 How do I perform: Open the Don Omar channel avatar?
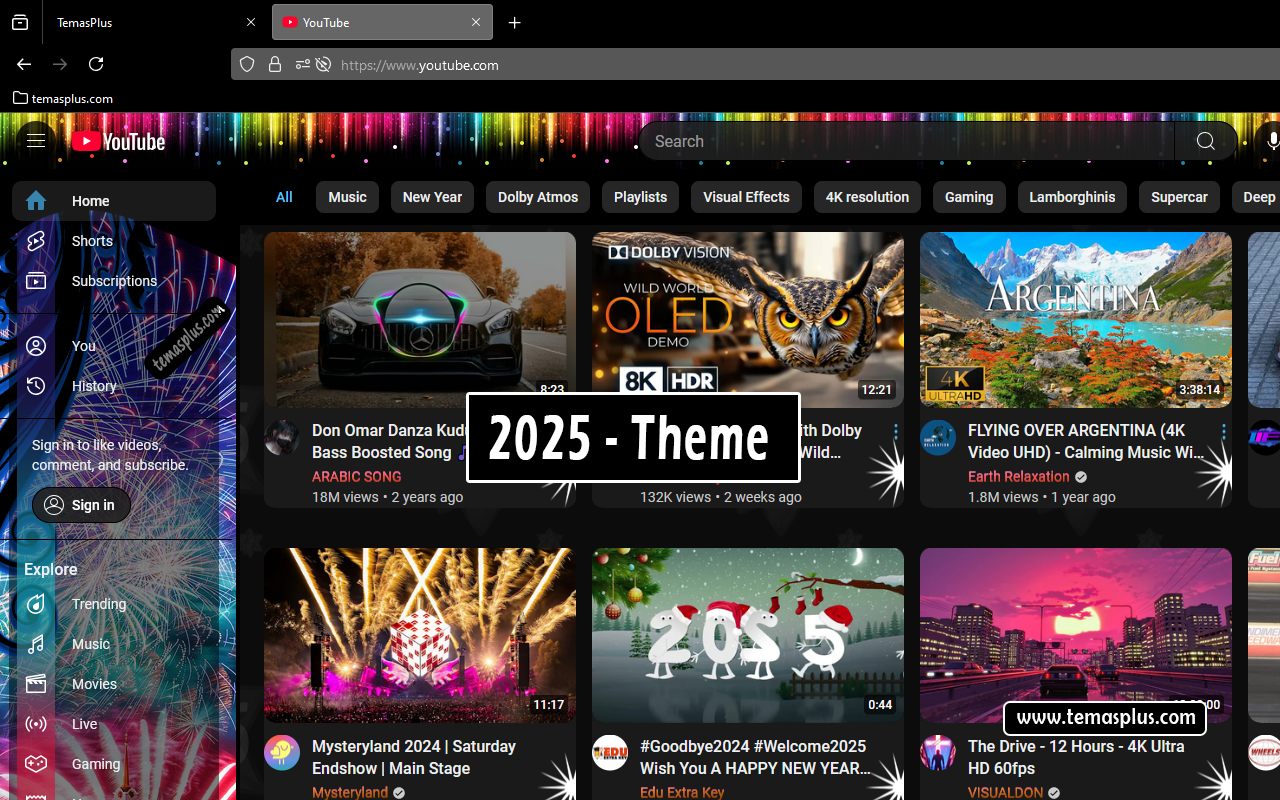[282, 438]
